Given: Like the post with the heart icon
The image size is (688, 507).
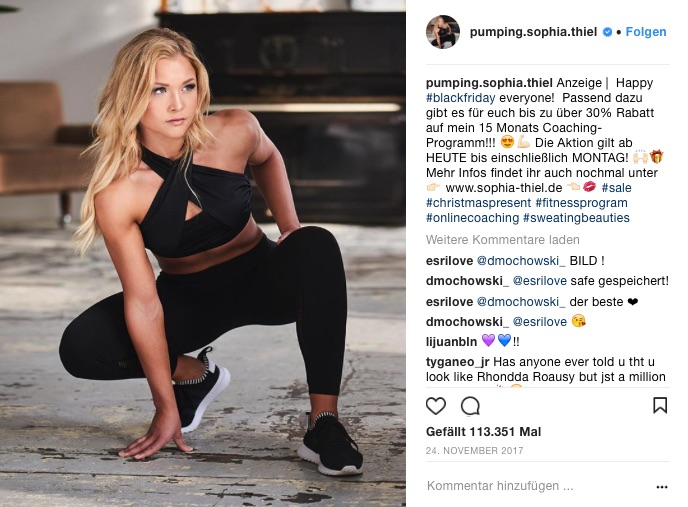Looking at the screenshot, I should [436, 406].
